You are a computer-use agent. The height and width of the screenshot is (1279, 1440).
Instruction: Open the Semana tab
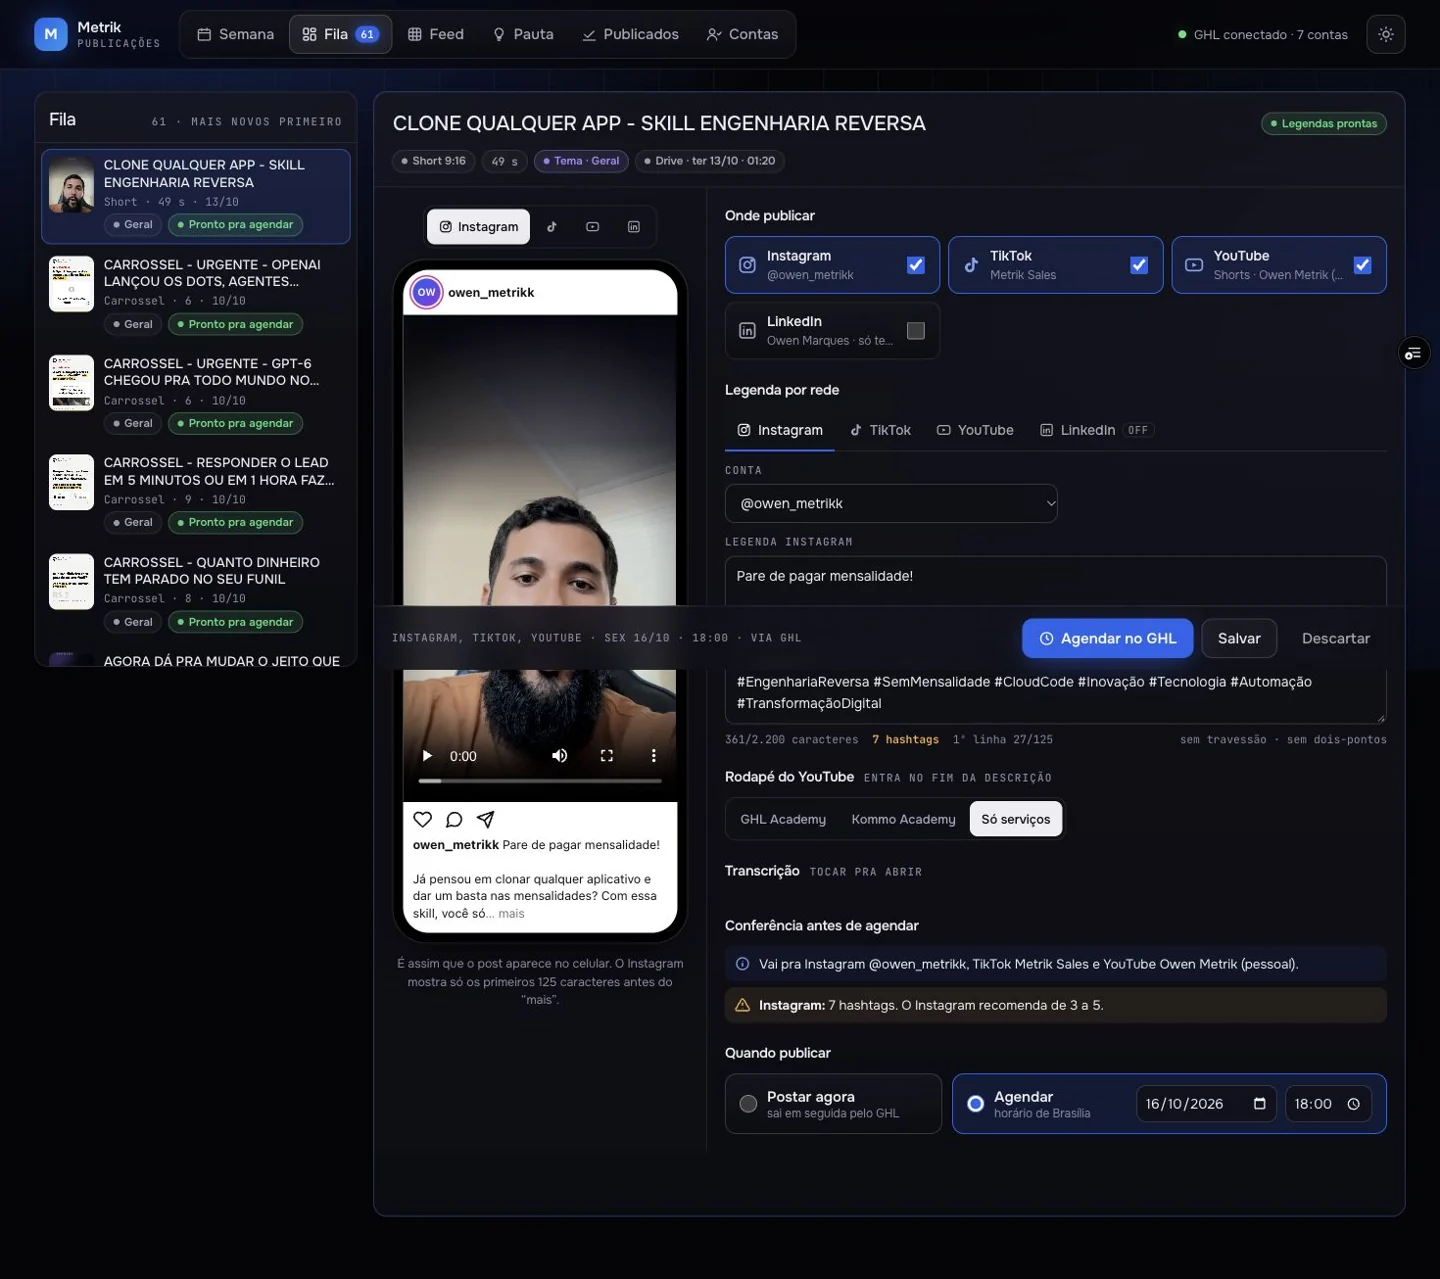tap(236, 34)
